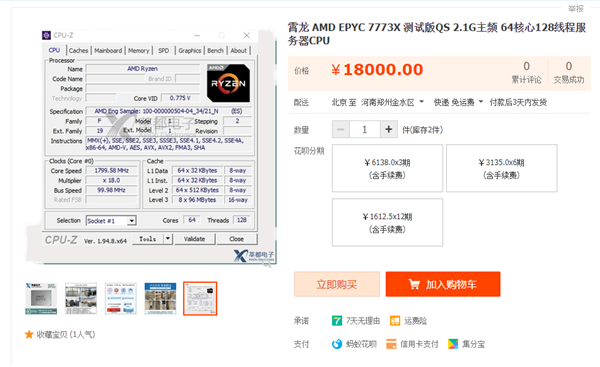Click the favorite star icon (收藏宝贝)
The height and width of the screenshot is (367, 600).
(29, 334)
